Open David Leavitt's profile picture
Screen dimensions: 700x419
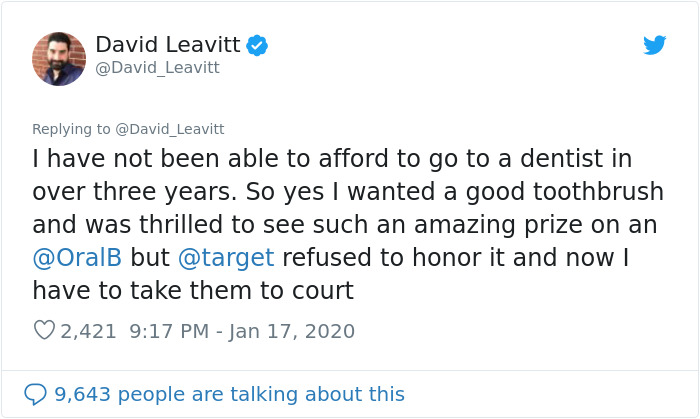(x=59, y=58)
